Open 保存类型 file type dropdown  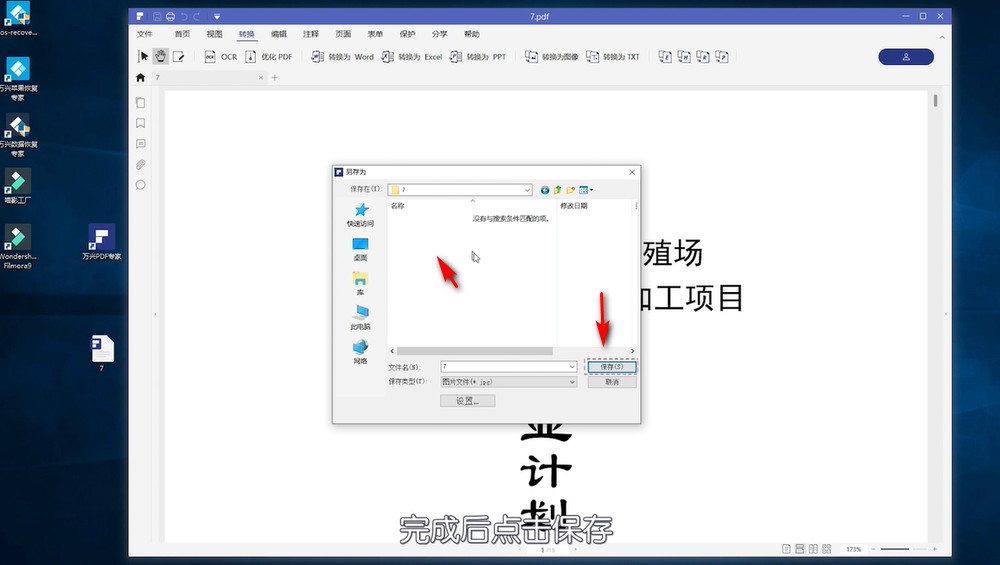508,382
